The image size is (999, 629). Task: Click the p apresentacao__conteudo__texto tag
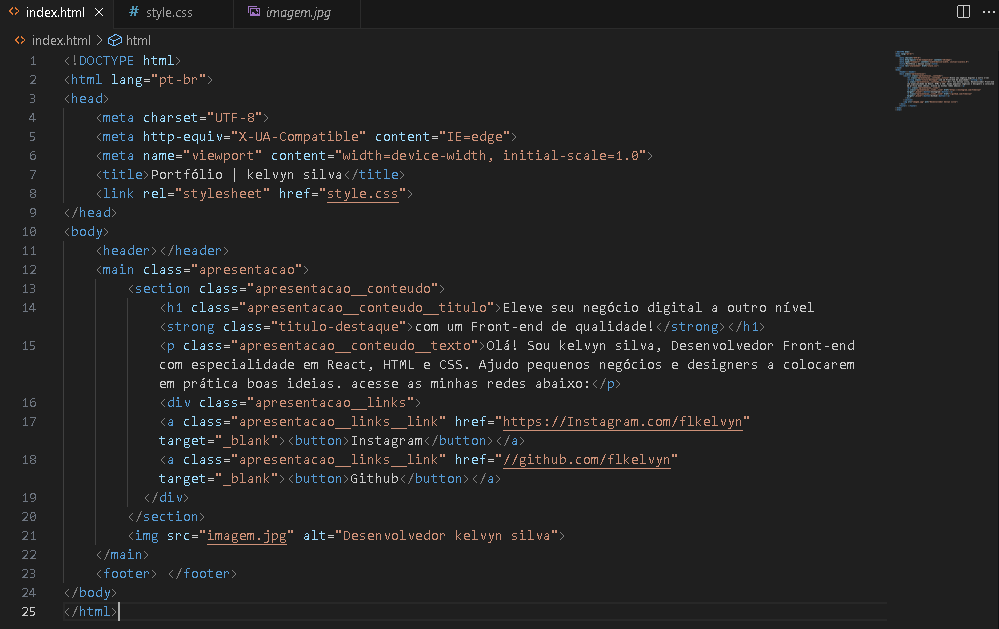pyautogui.click(x=322, y=346)
